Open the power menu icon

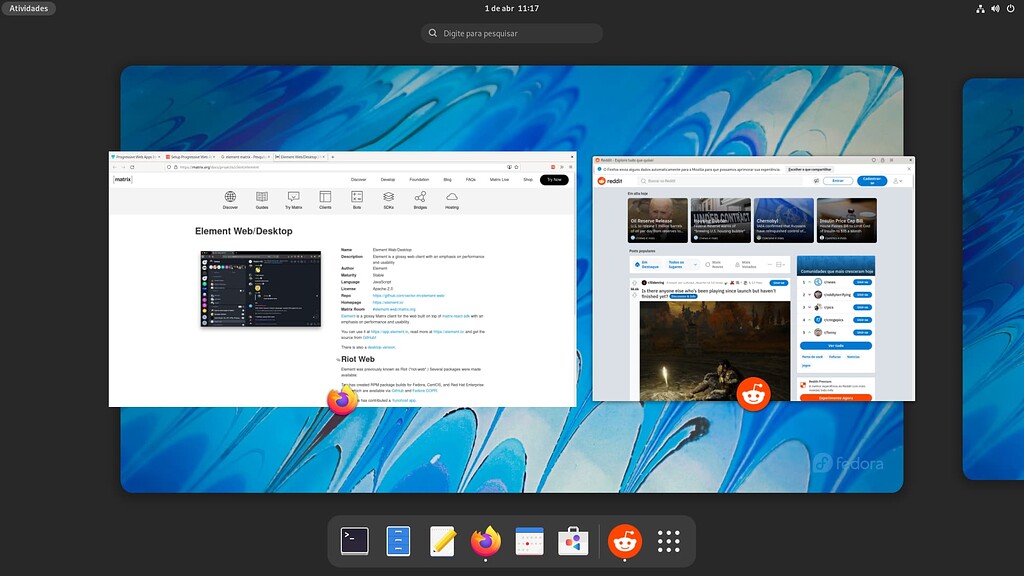point(1010,8)
